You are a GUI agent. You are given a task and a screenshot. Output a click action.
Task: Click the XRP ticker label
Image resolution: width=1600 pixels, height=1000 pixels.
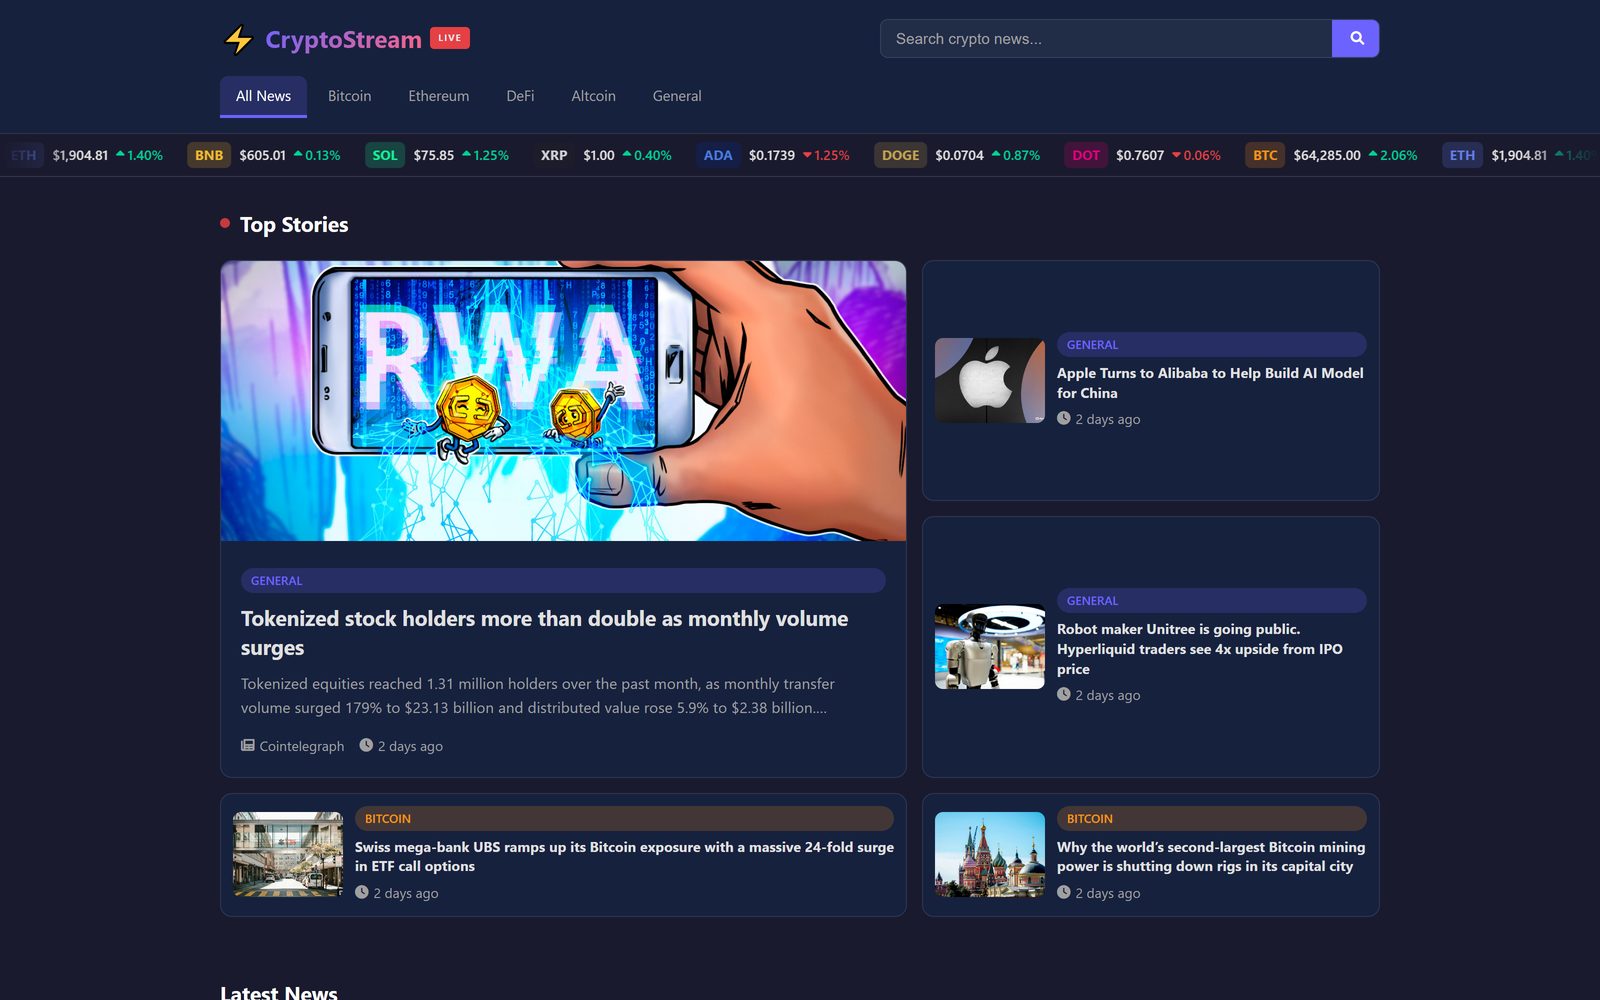click(x=554, y=155)
